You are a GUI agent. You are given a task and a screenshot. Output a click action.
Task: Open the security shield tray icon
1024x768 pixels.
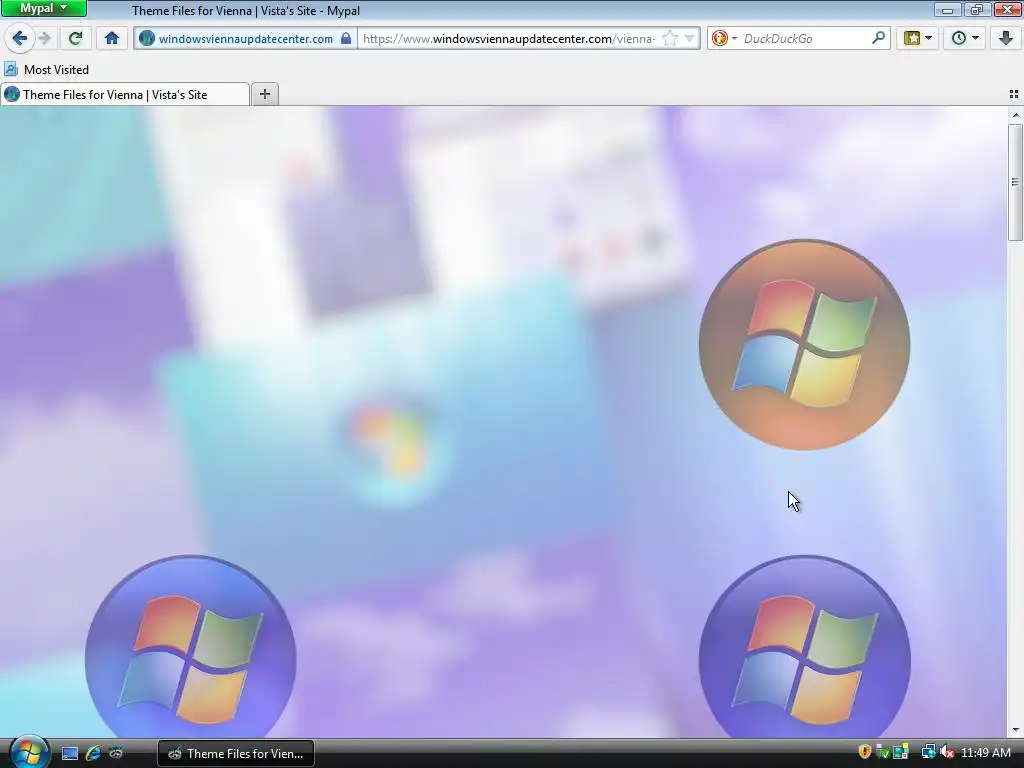(x=865, y=752)
